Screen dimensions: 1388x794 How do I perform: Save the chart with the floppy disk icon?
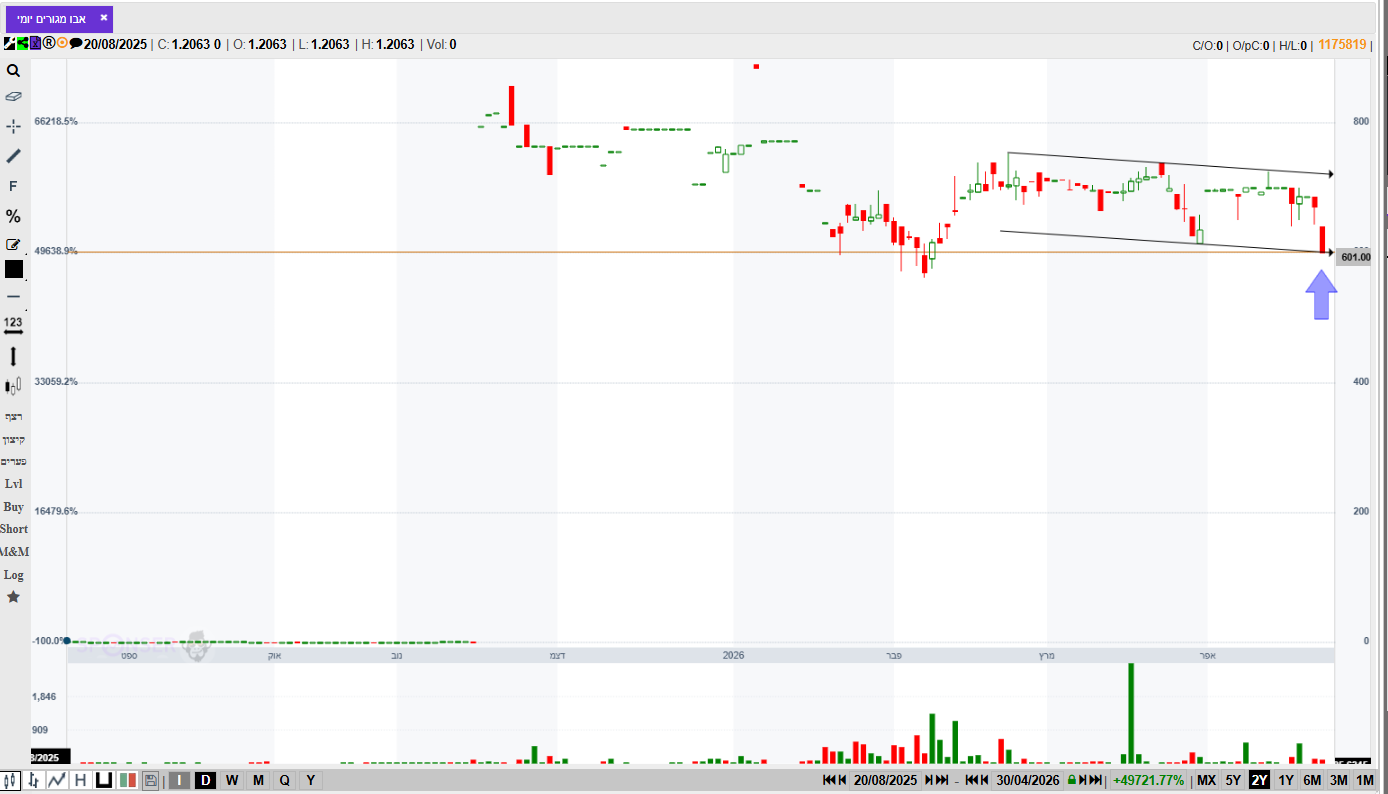pos(150,780)
